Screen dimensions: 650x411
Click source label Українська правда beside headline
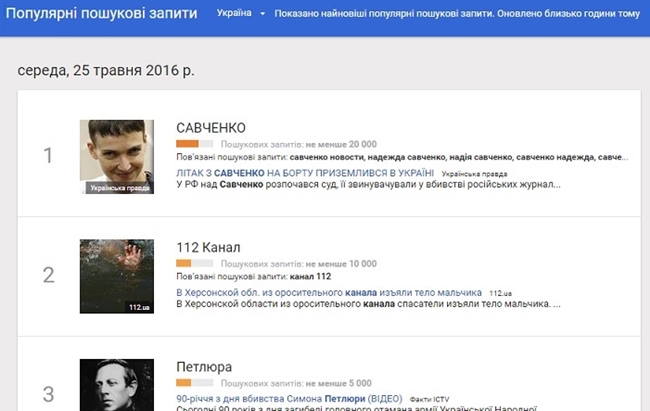pos(474,174)
